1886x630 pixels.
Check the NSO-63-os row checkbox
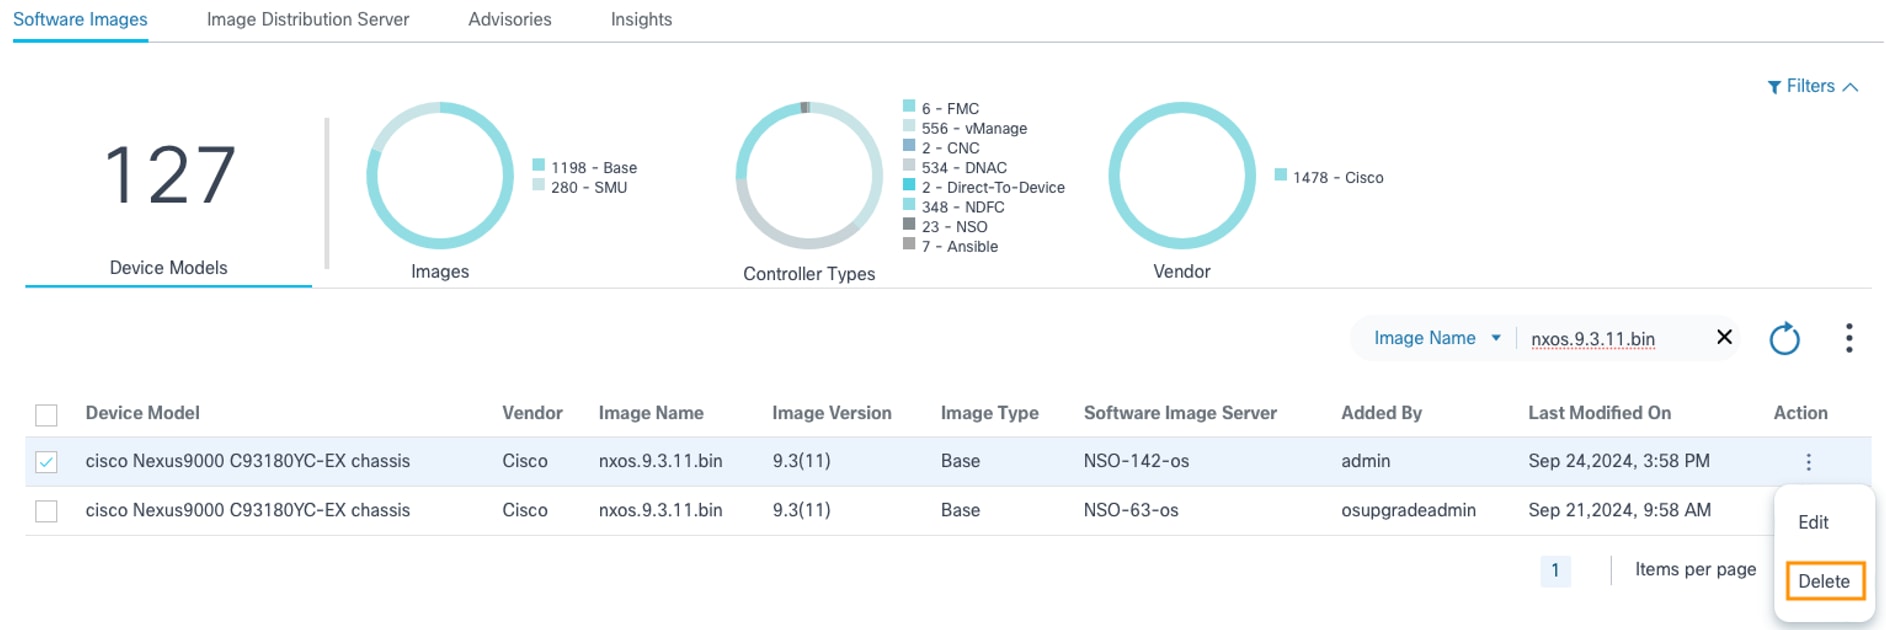[x=46, y=511]
